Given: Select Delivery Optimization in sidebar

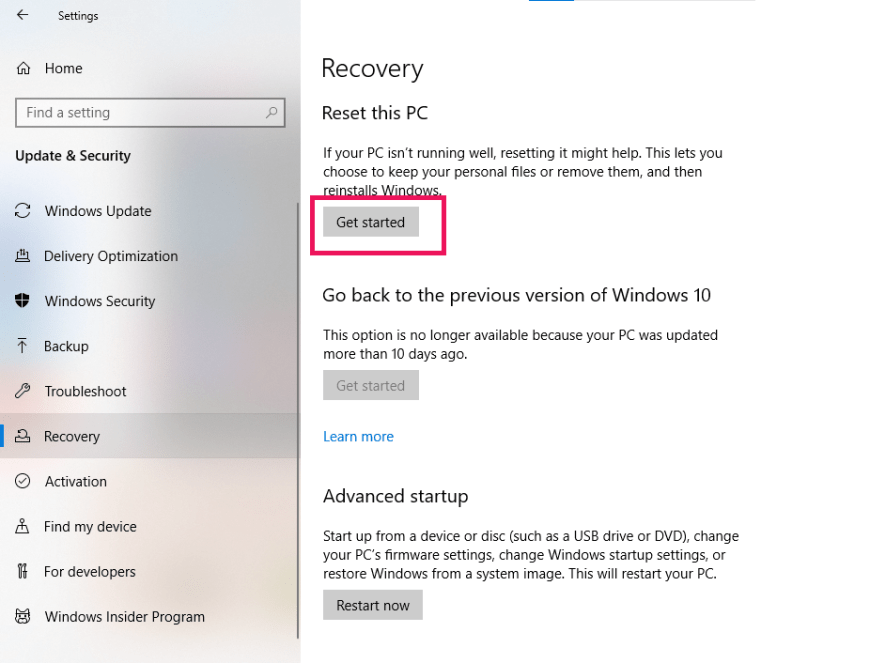Looking at the screenshot, I should (x=111, y=256).
